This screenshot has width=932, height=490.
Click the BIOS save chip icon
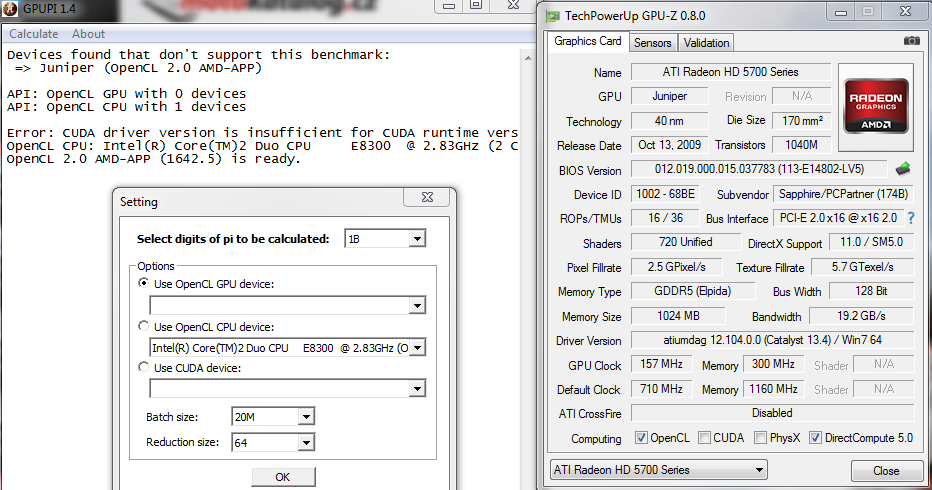(x=904, y=169)
